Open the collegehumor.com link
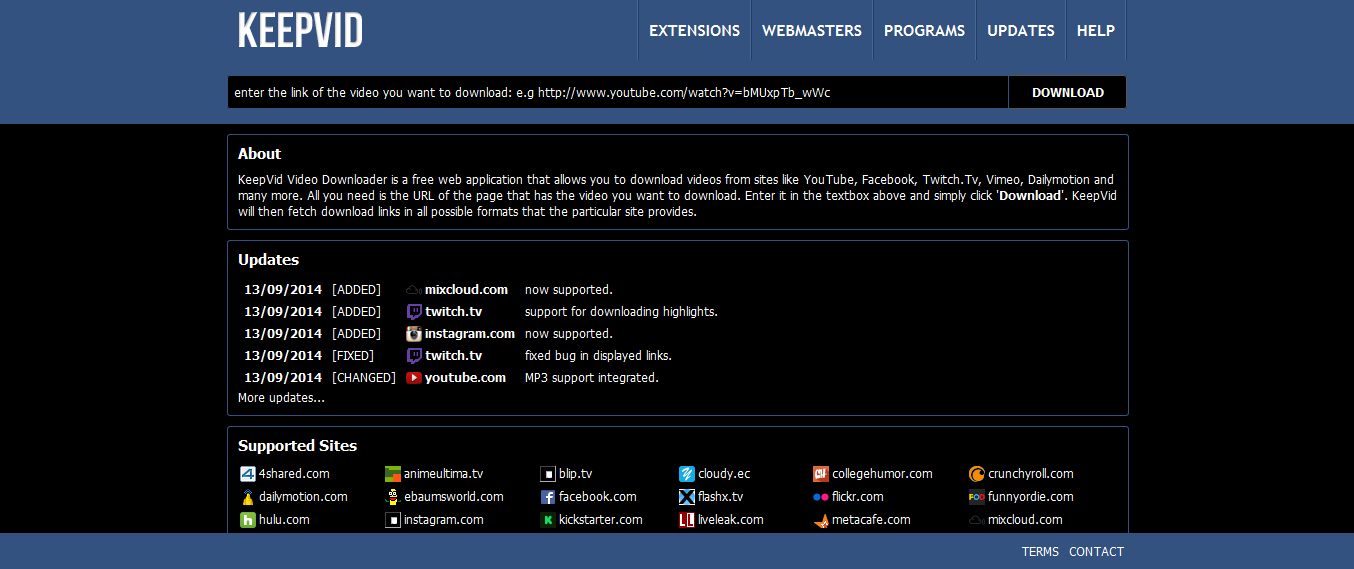 882,474
